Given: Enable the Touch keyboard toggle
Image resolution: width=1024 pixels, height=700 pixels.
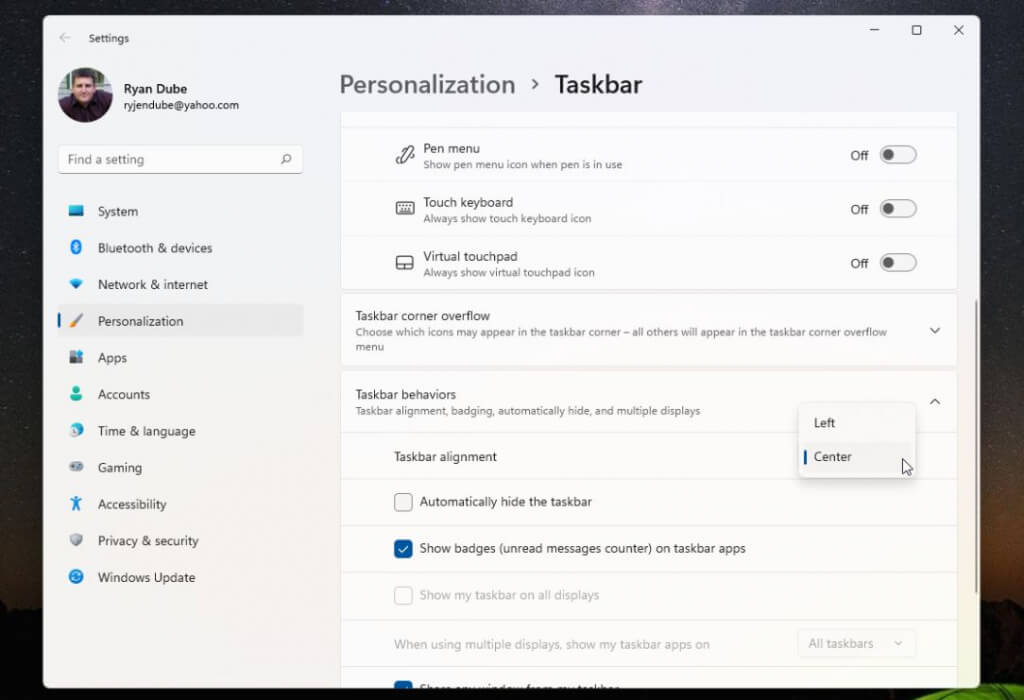Looking at the screenshot, I should (x=897, y=209).
